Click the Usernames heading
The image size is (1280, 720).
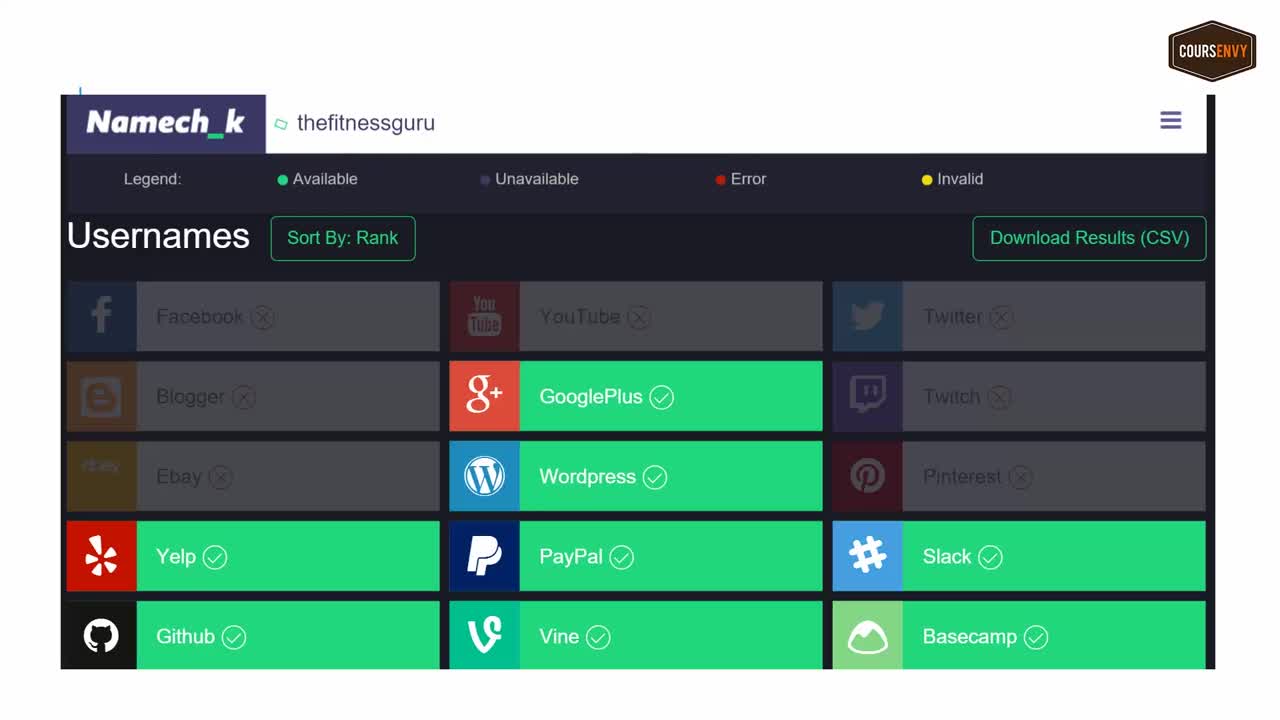click(158, 236)
